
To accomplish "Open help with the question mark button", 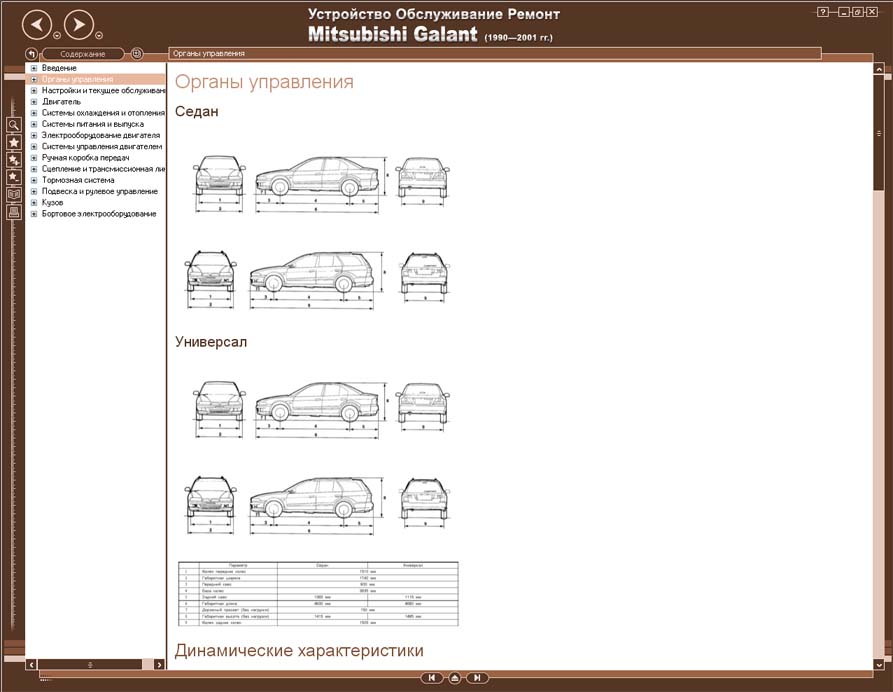I will (x=822, y=12).
